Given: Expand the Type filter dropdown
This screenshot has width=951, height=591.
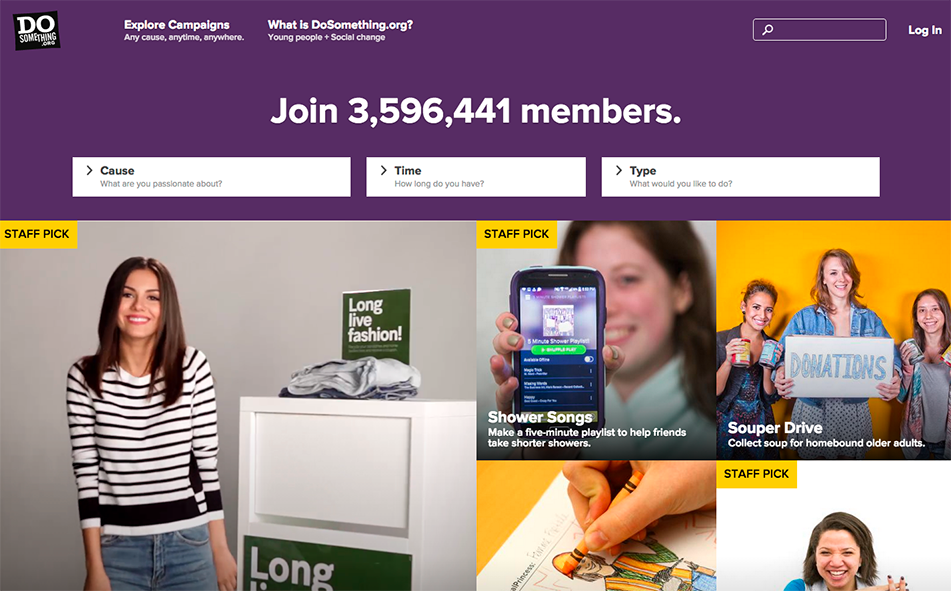Looking at the screenshot, I should point(741,177).
